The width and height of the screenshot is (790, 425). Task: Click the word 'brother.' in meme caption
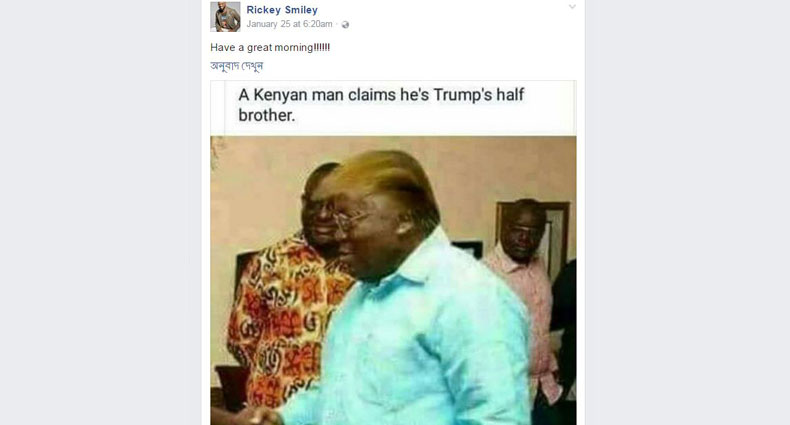pyautogui.click(x=267, y=115)
